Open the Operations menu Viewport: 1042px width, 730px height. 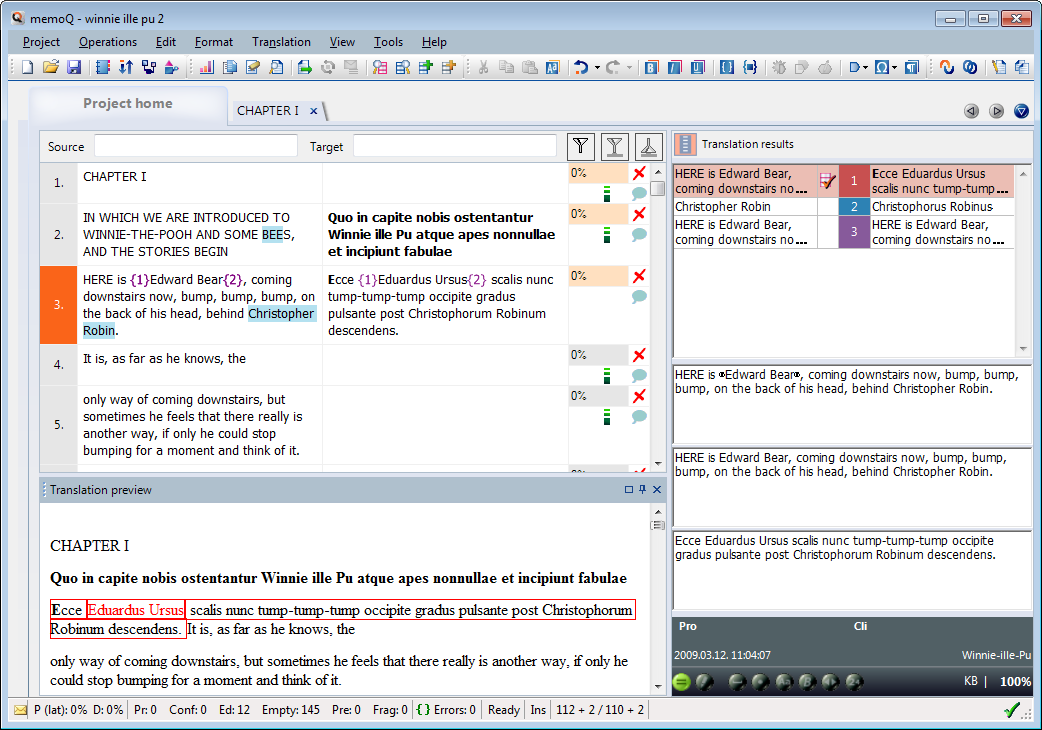[108, 42]
